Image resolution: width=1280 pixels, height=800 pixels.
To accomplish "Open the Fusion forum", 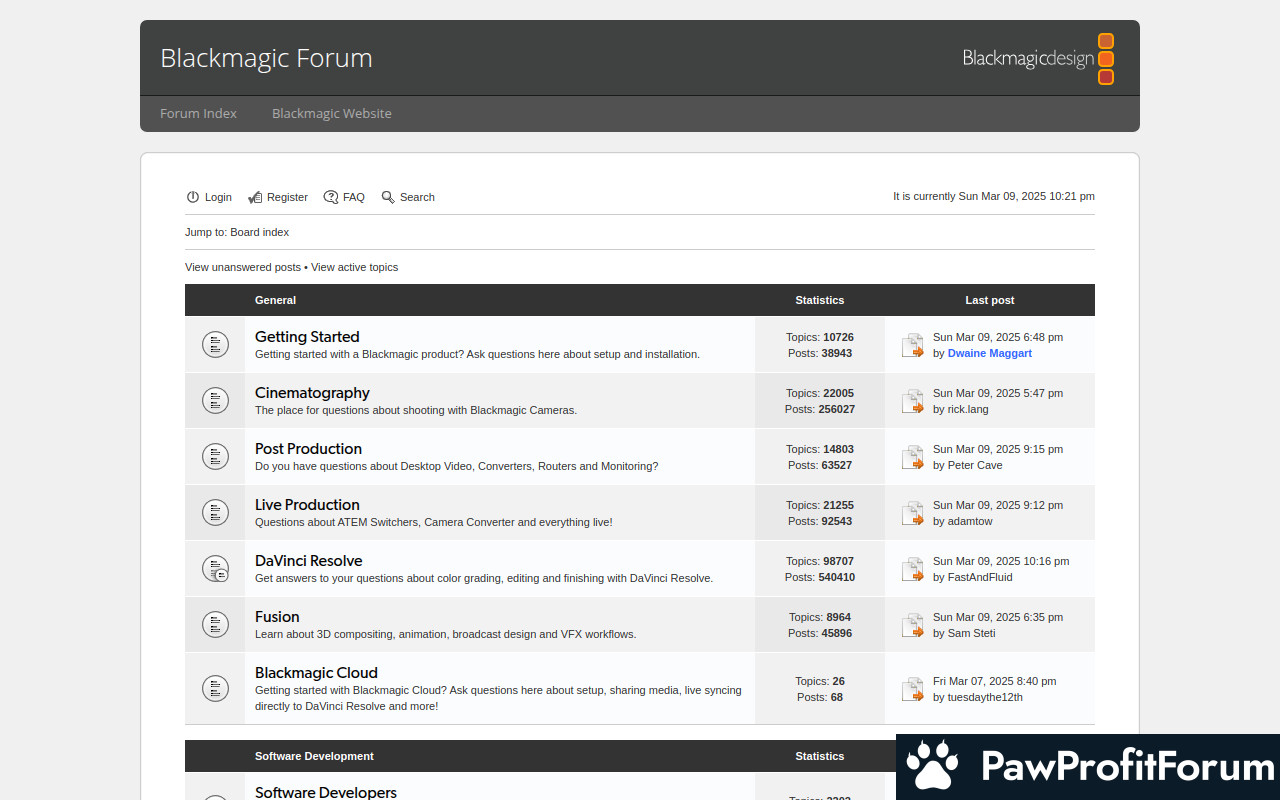I will [x=277, y=617].
